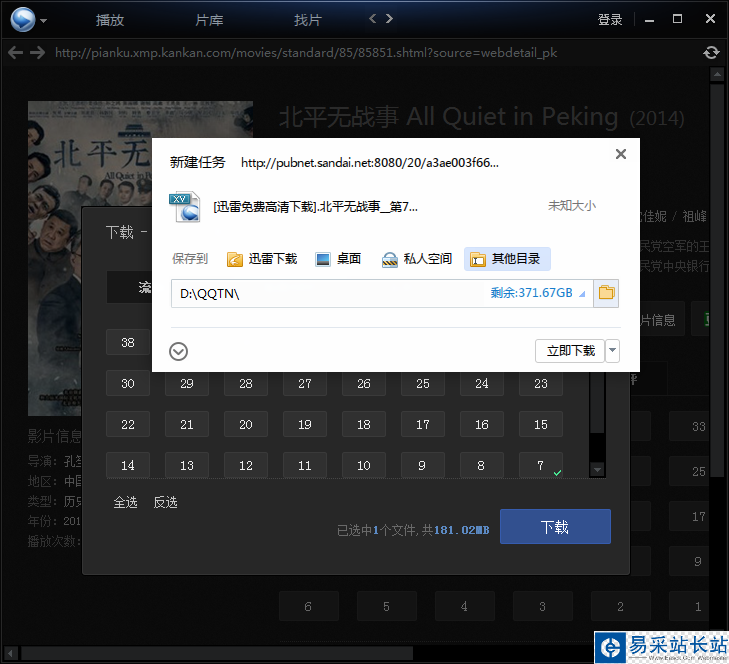Screen dimensions: 729x664
Task: Click the 立即下载 button
Action: coord(570,351)
